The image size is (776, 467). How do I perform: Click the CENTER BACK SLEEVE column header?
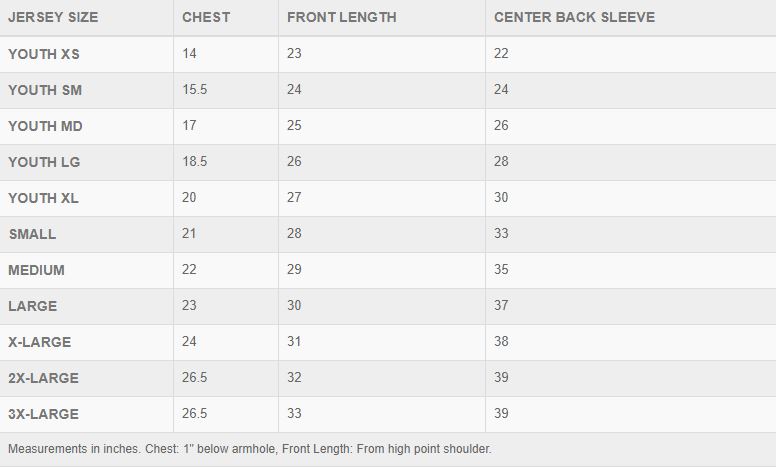coord(574,17)
